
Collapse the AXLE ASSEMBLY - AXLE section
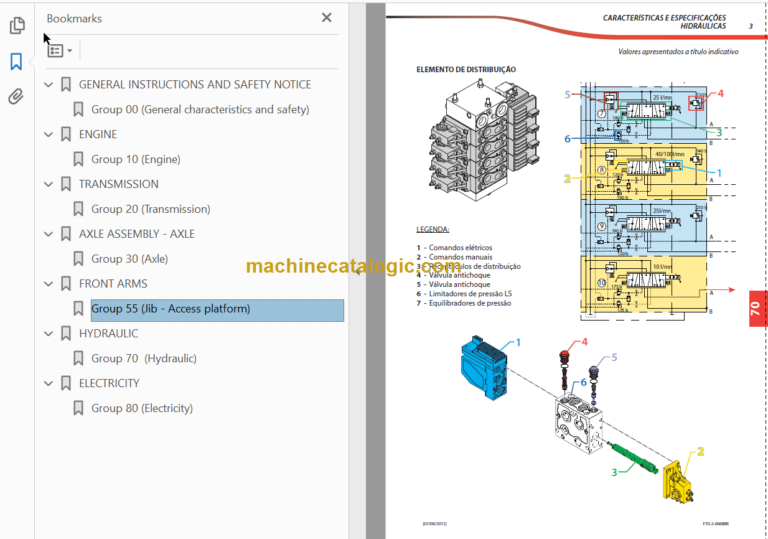point(48,234)
